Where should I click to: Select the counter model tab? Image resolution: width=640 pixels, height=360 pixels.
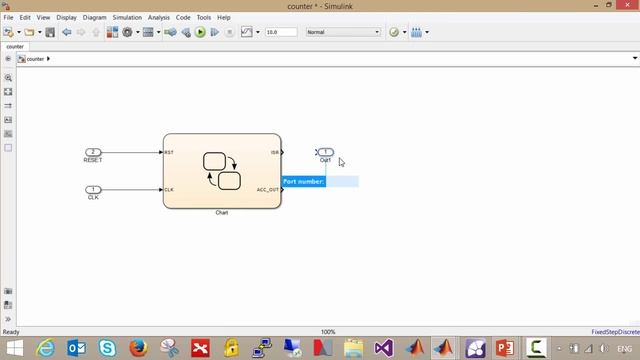point(15,47)
